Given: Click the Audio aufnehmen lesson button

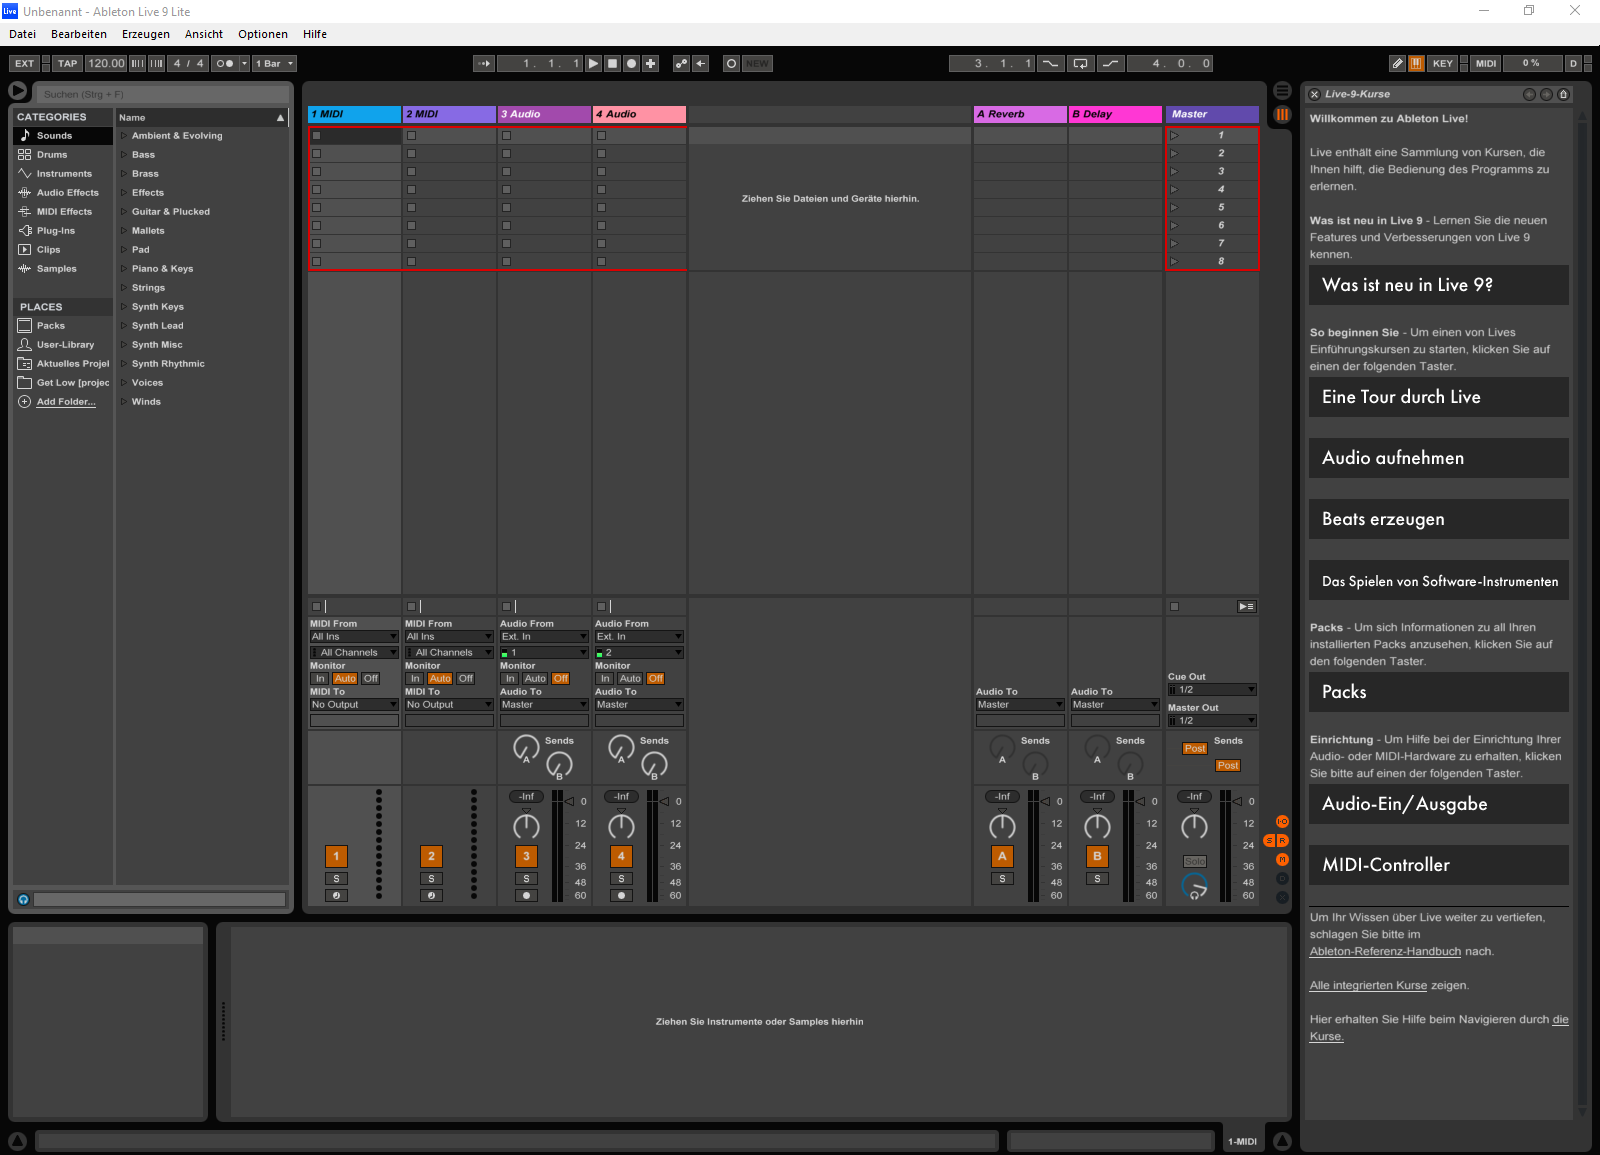Looking at the screenshot, I should tap(1438, 458).
